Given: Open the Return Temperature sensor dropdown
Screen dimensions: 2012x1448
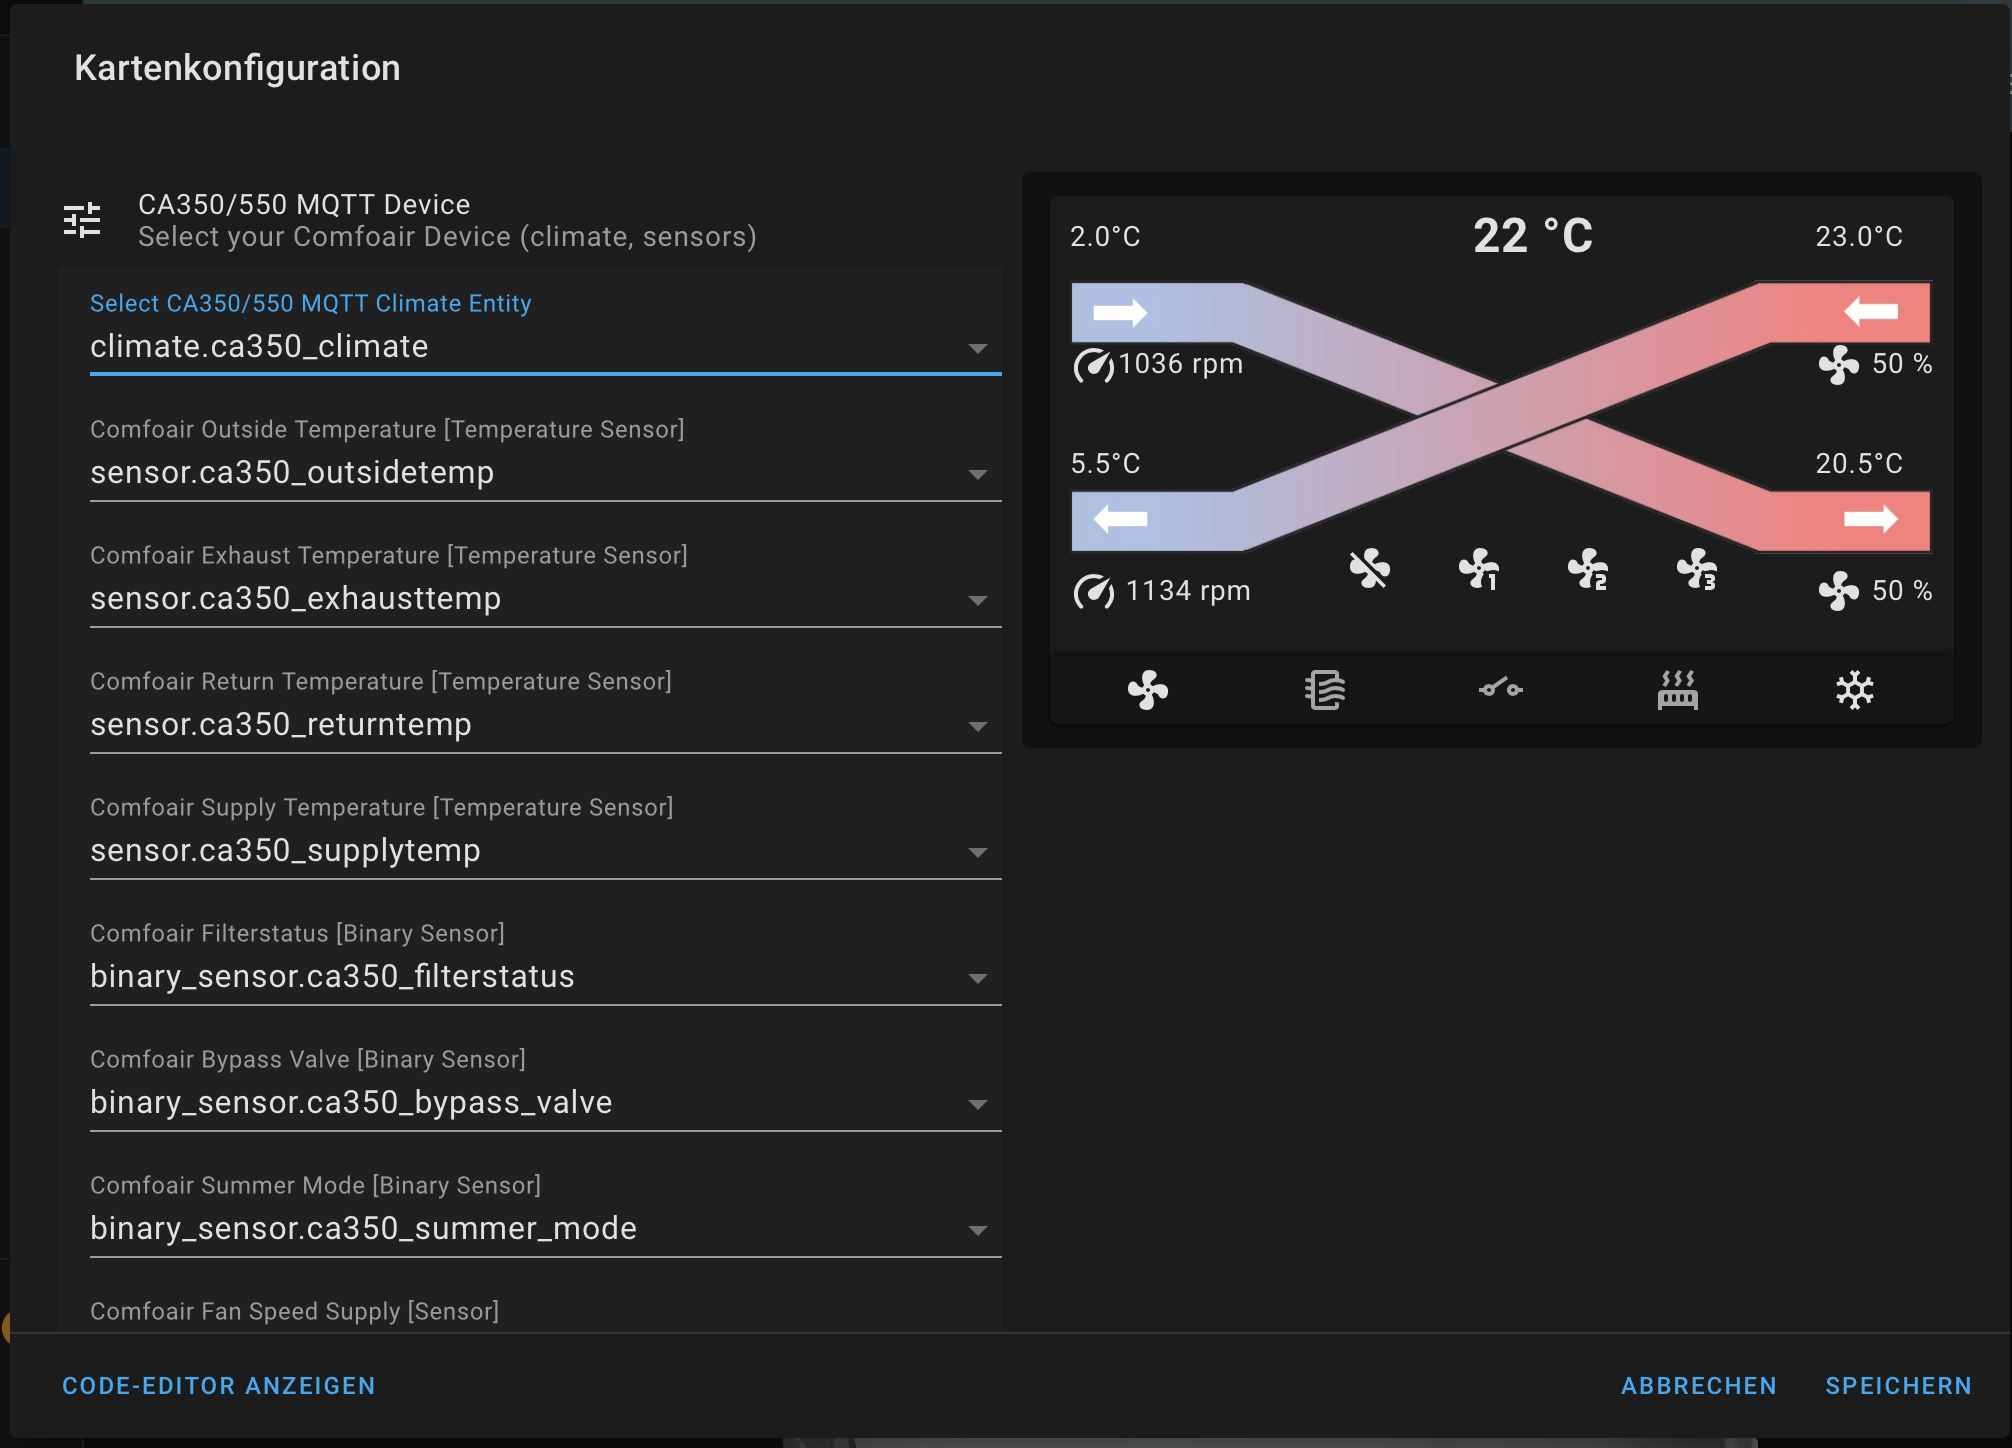Looking at the screenshot, I should [977, 726].
